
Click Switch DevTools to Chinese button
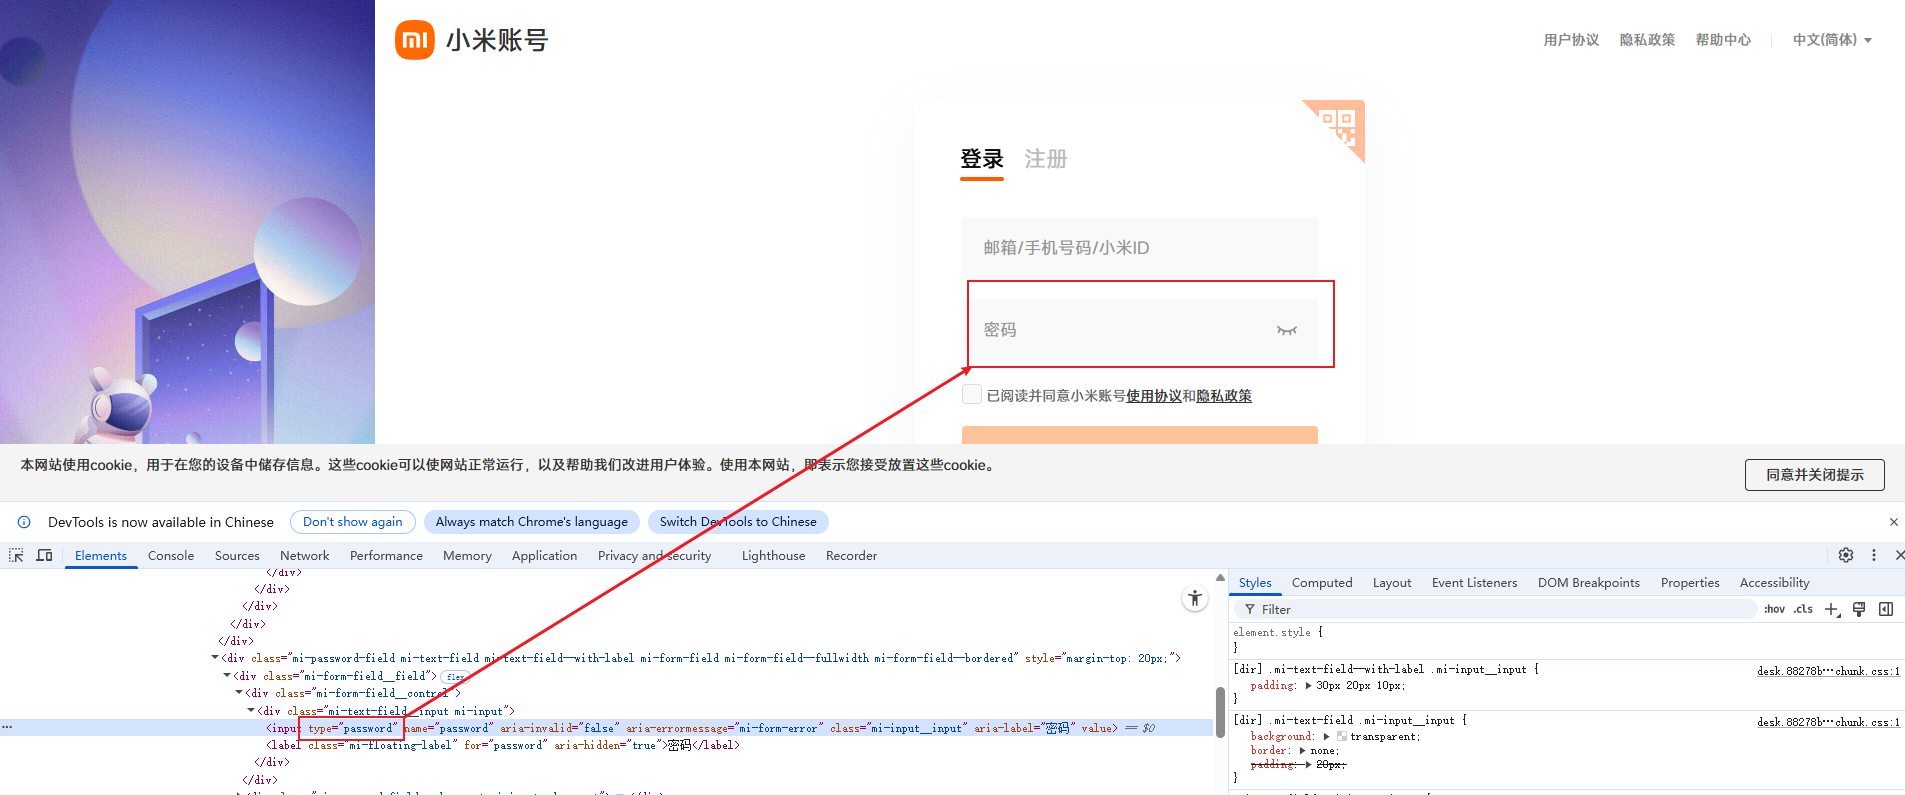click(738, 522)
